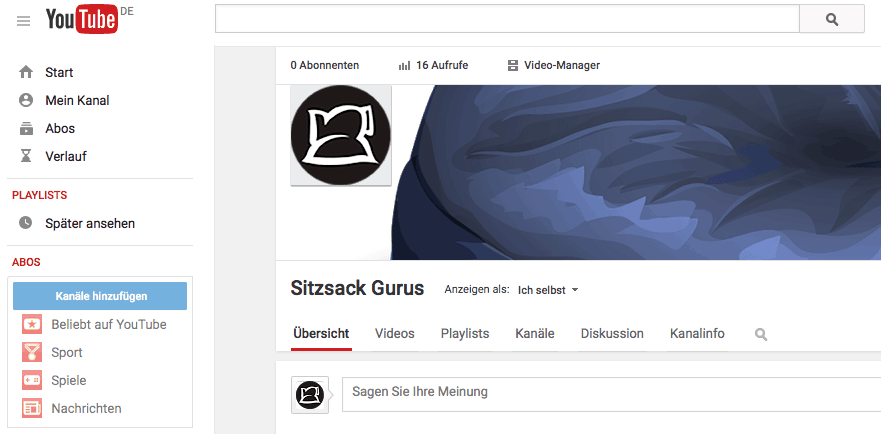This screenshot has height=434, width=881.
Task: Click the Mein Kanal person icon
Action: point(26,100)
